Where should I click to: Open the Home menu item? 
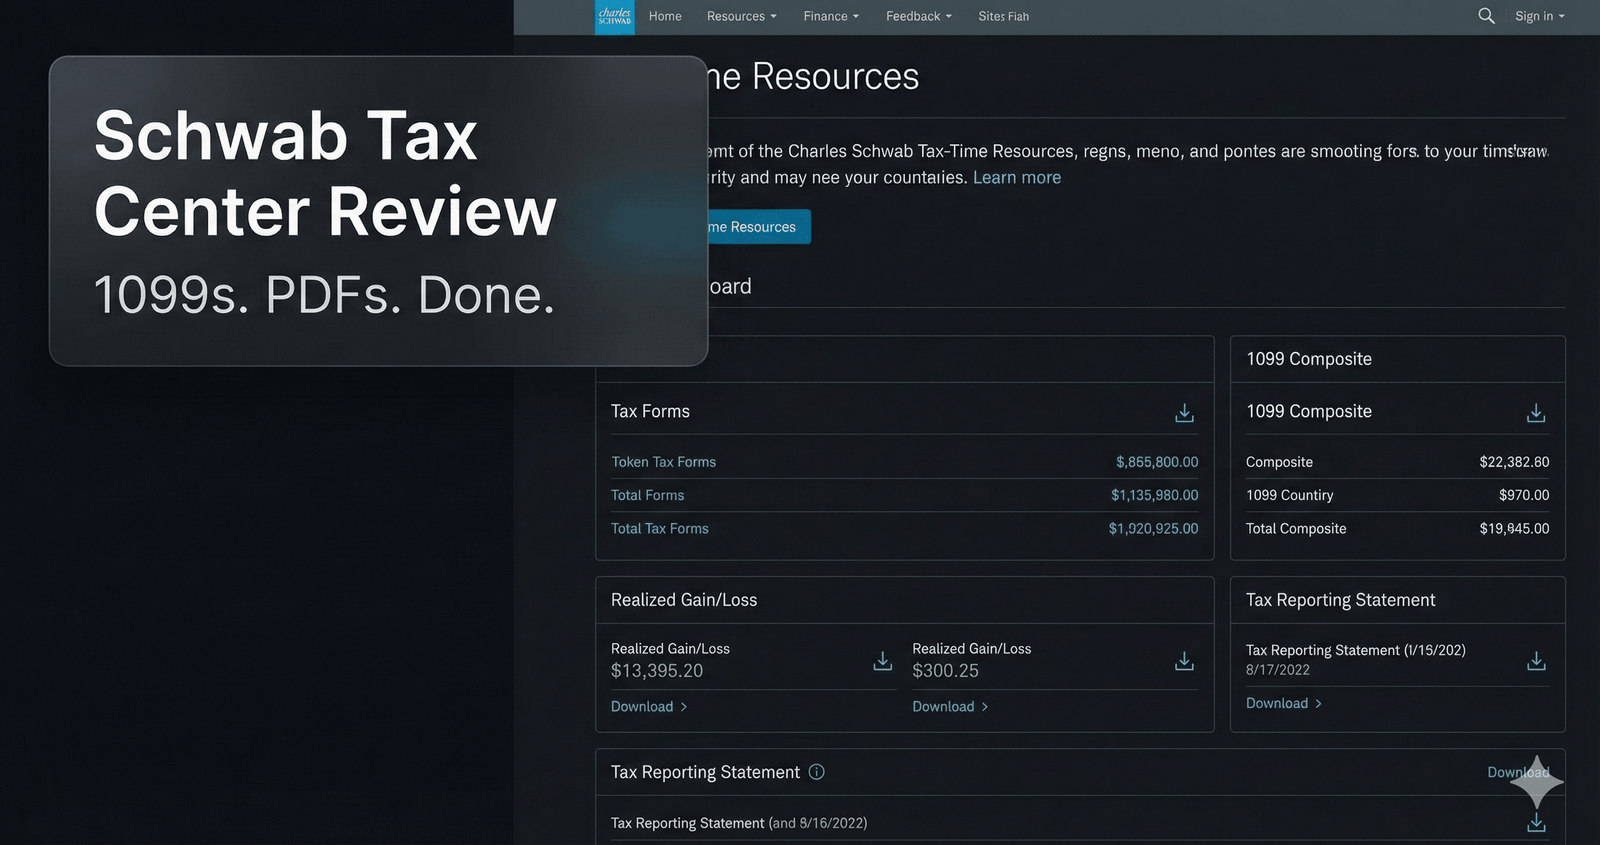665,16
